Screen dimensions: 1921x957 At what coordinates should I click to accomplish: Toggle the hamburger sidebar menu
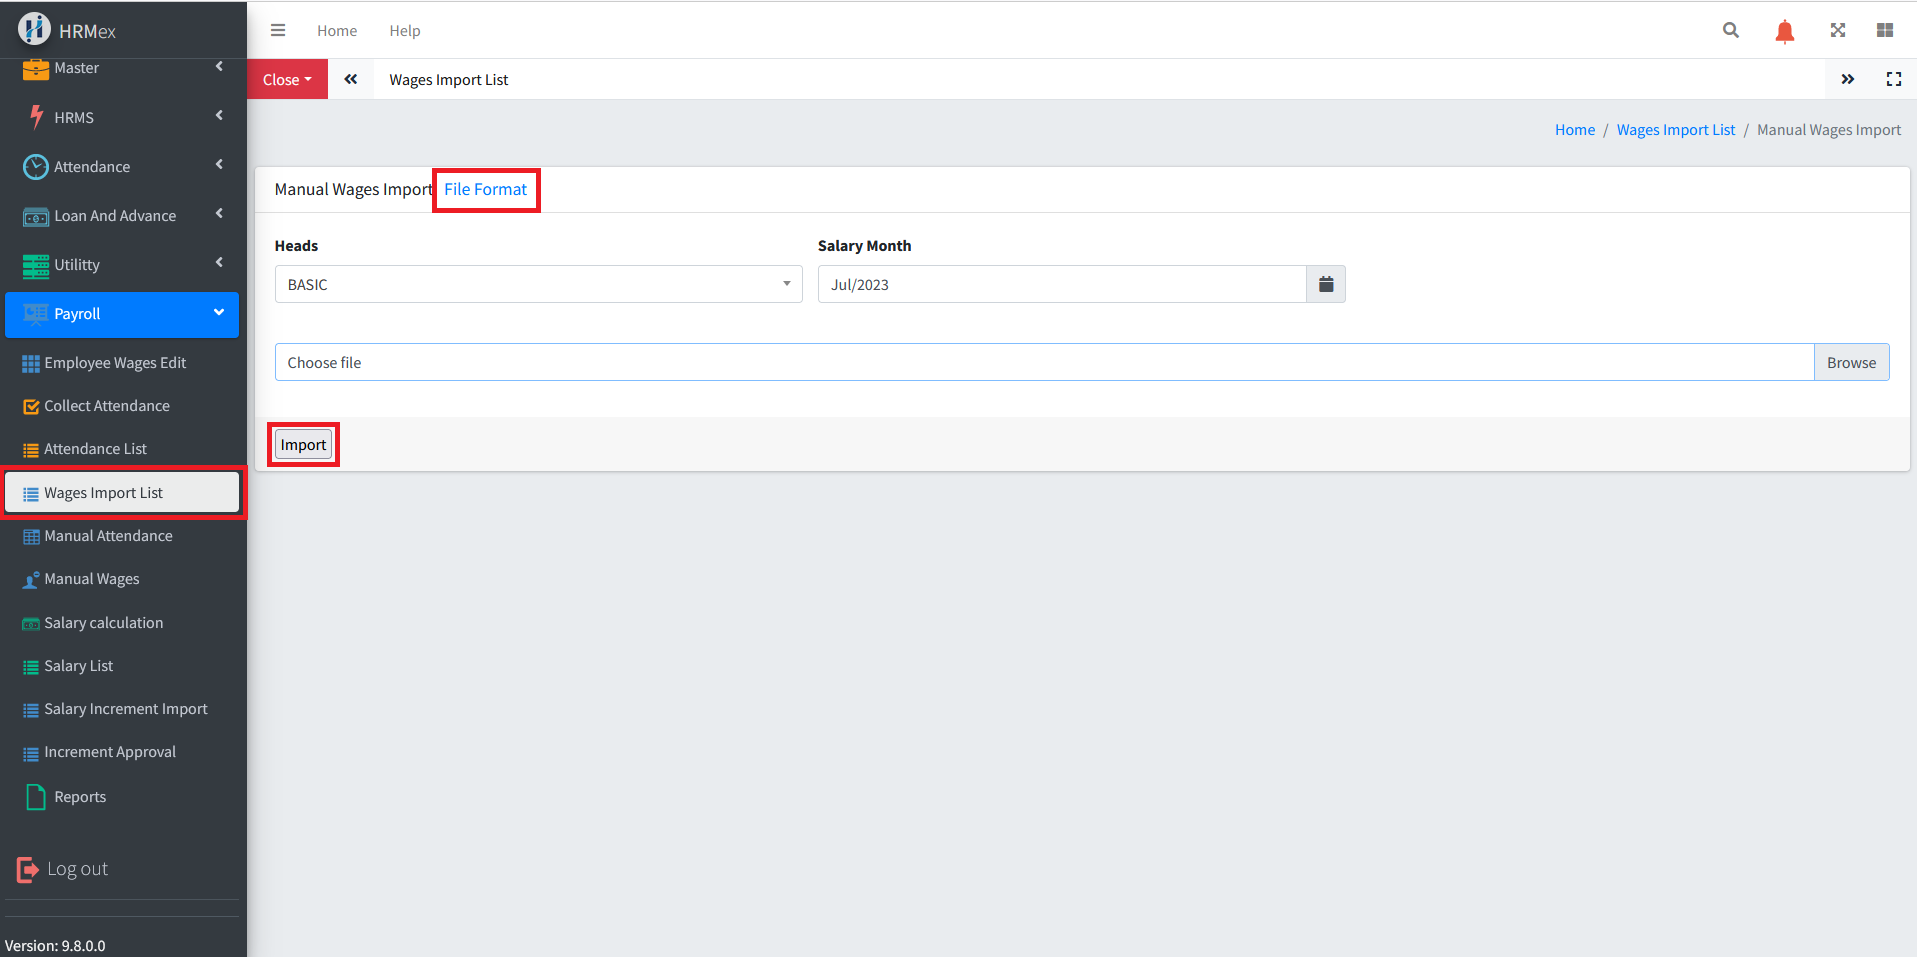(x=278, y=30)
